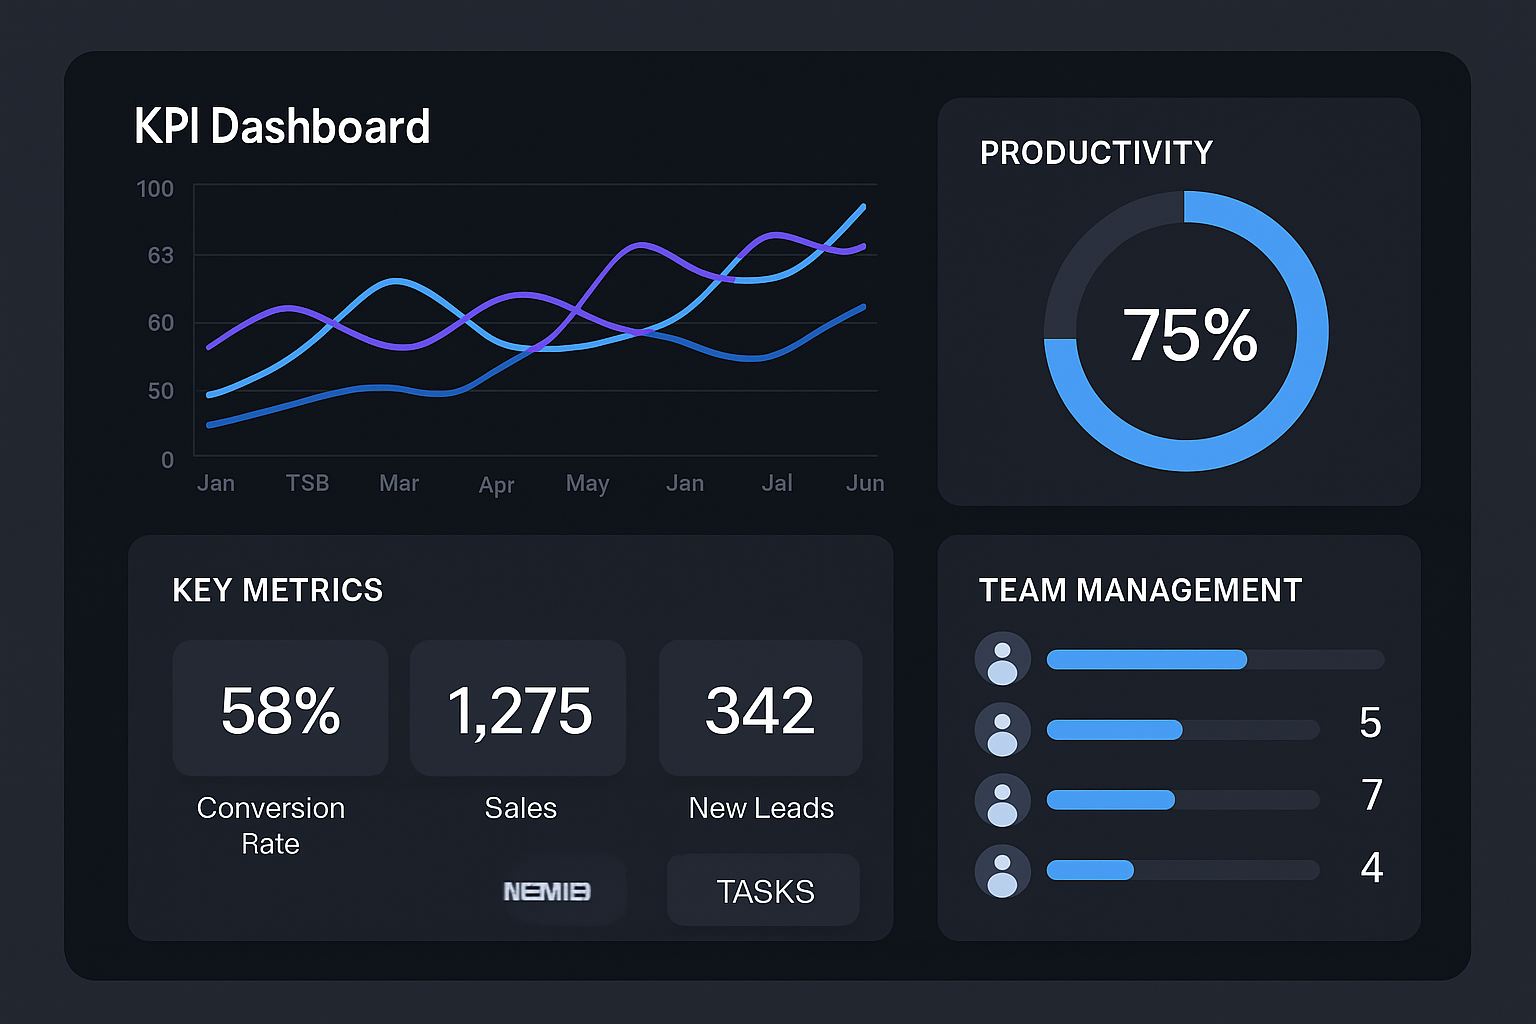Viewport: 1536px width, 1024px height.
Task: Open the 1,275 Sales metric card
Action: (x=518, y=709)
